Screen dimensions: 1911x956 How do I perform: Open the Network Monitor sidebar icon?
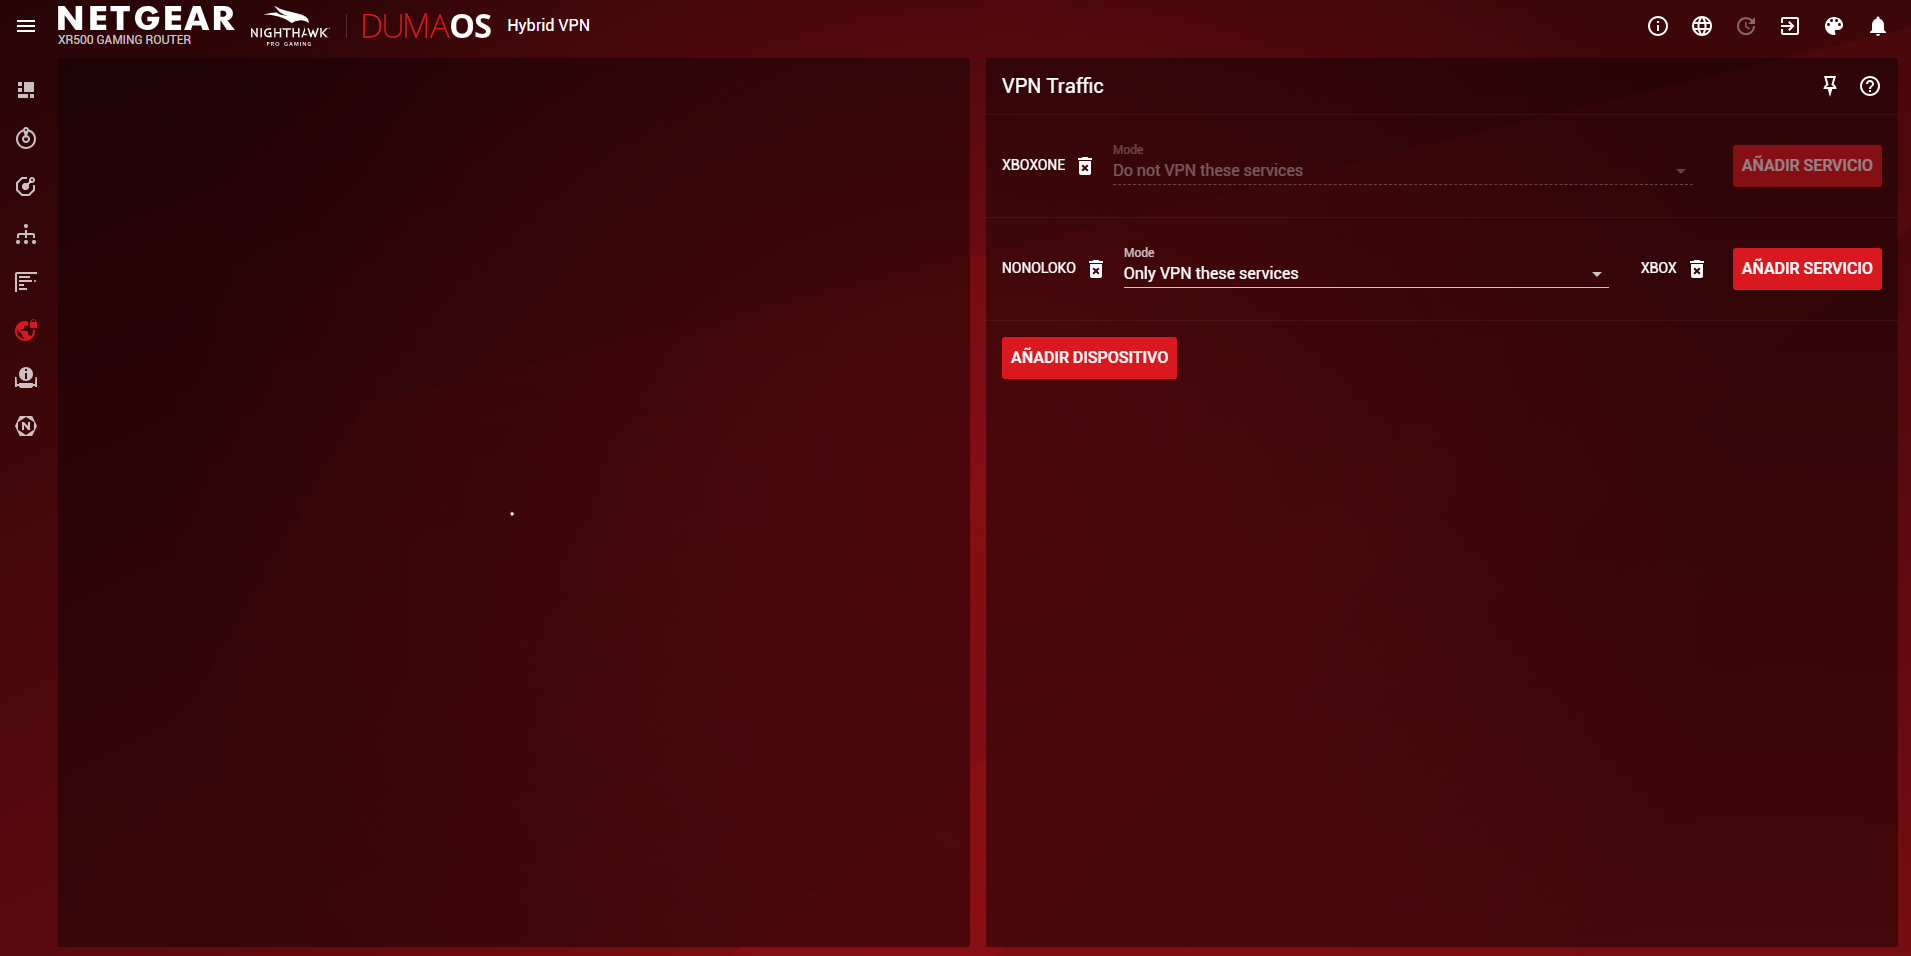(26, 281)
